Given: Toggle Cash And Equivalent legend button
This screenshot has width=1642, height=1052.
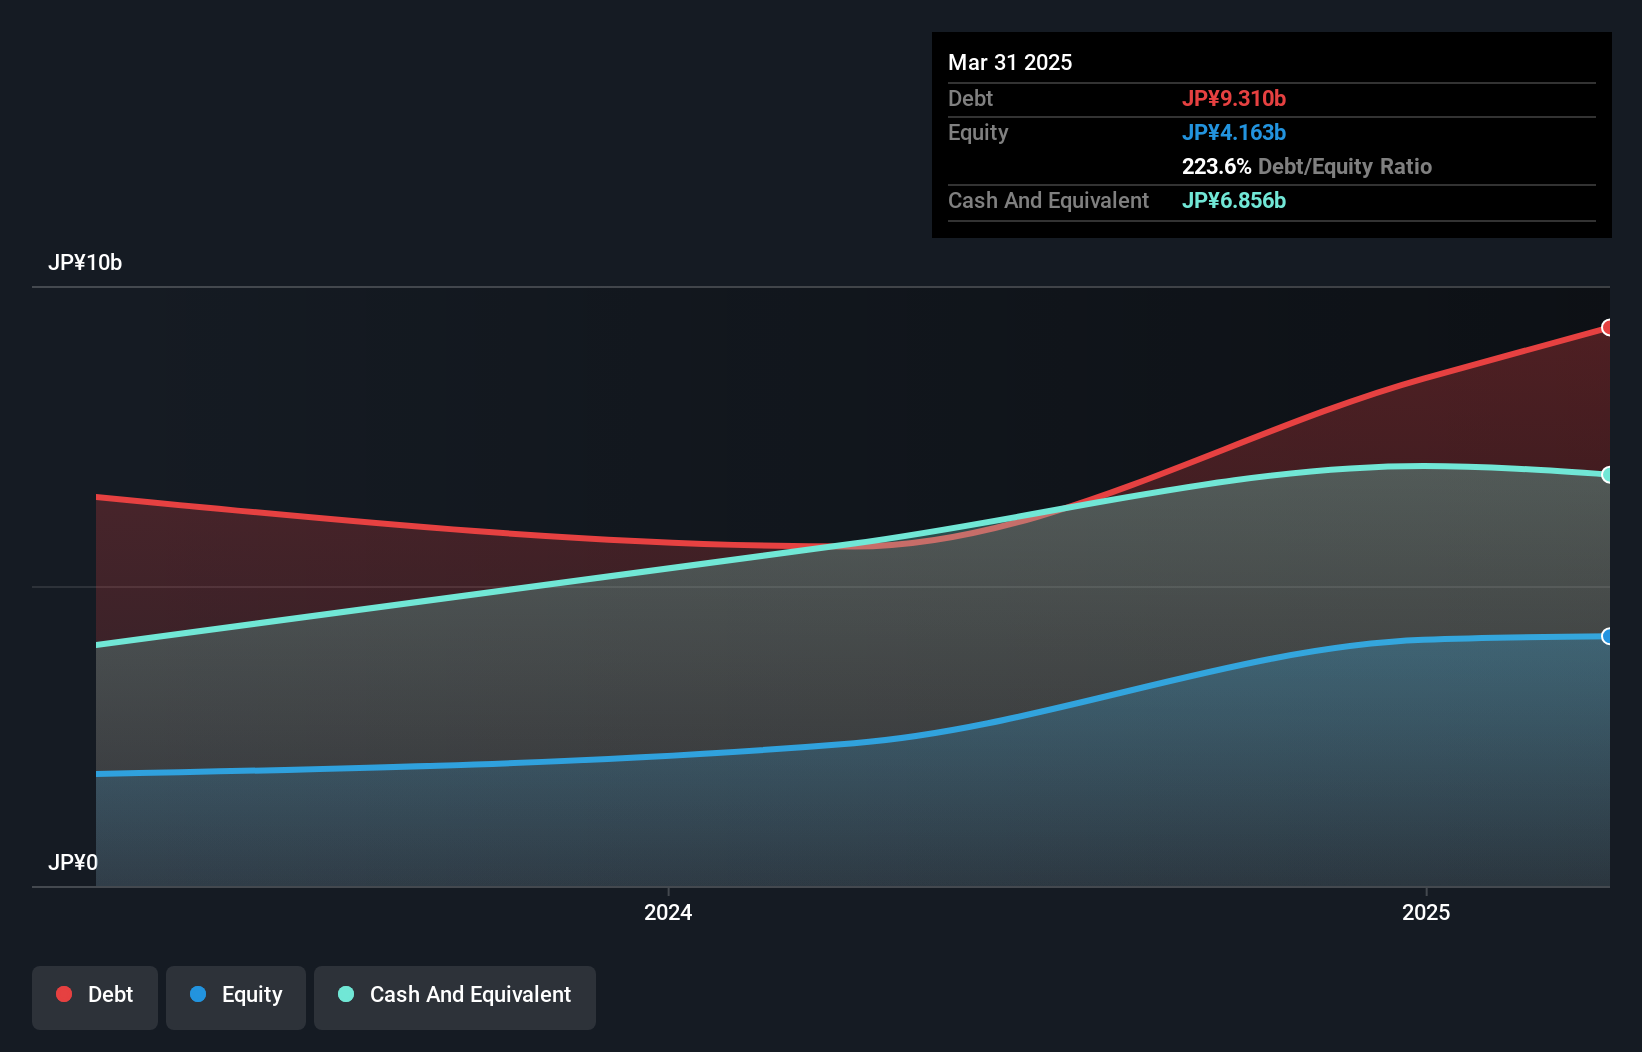Looking at the screenshot, I should point(455,997).
